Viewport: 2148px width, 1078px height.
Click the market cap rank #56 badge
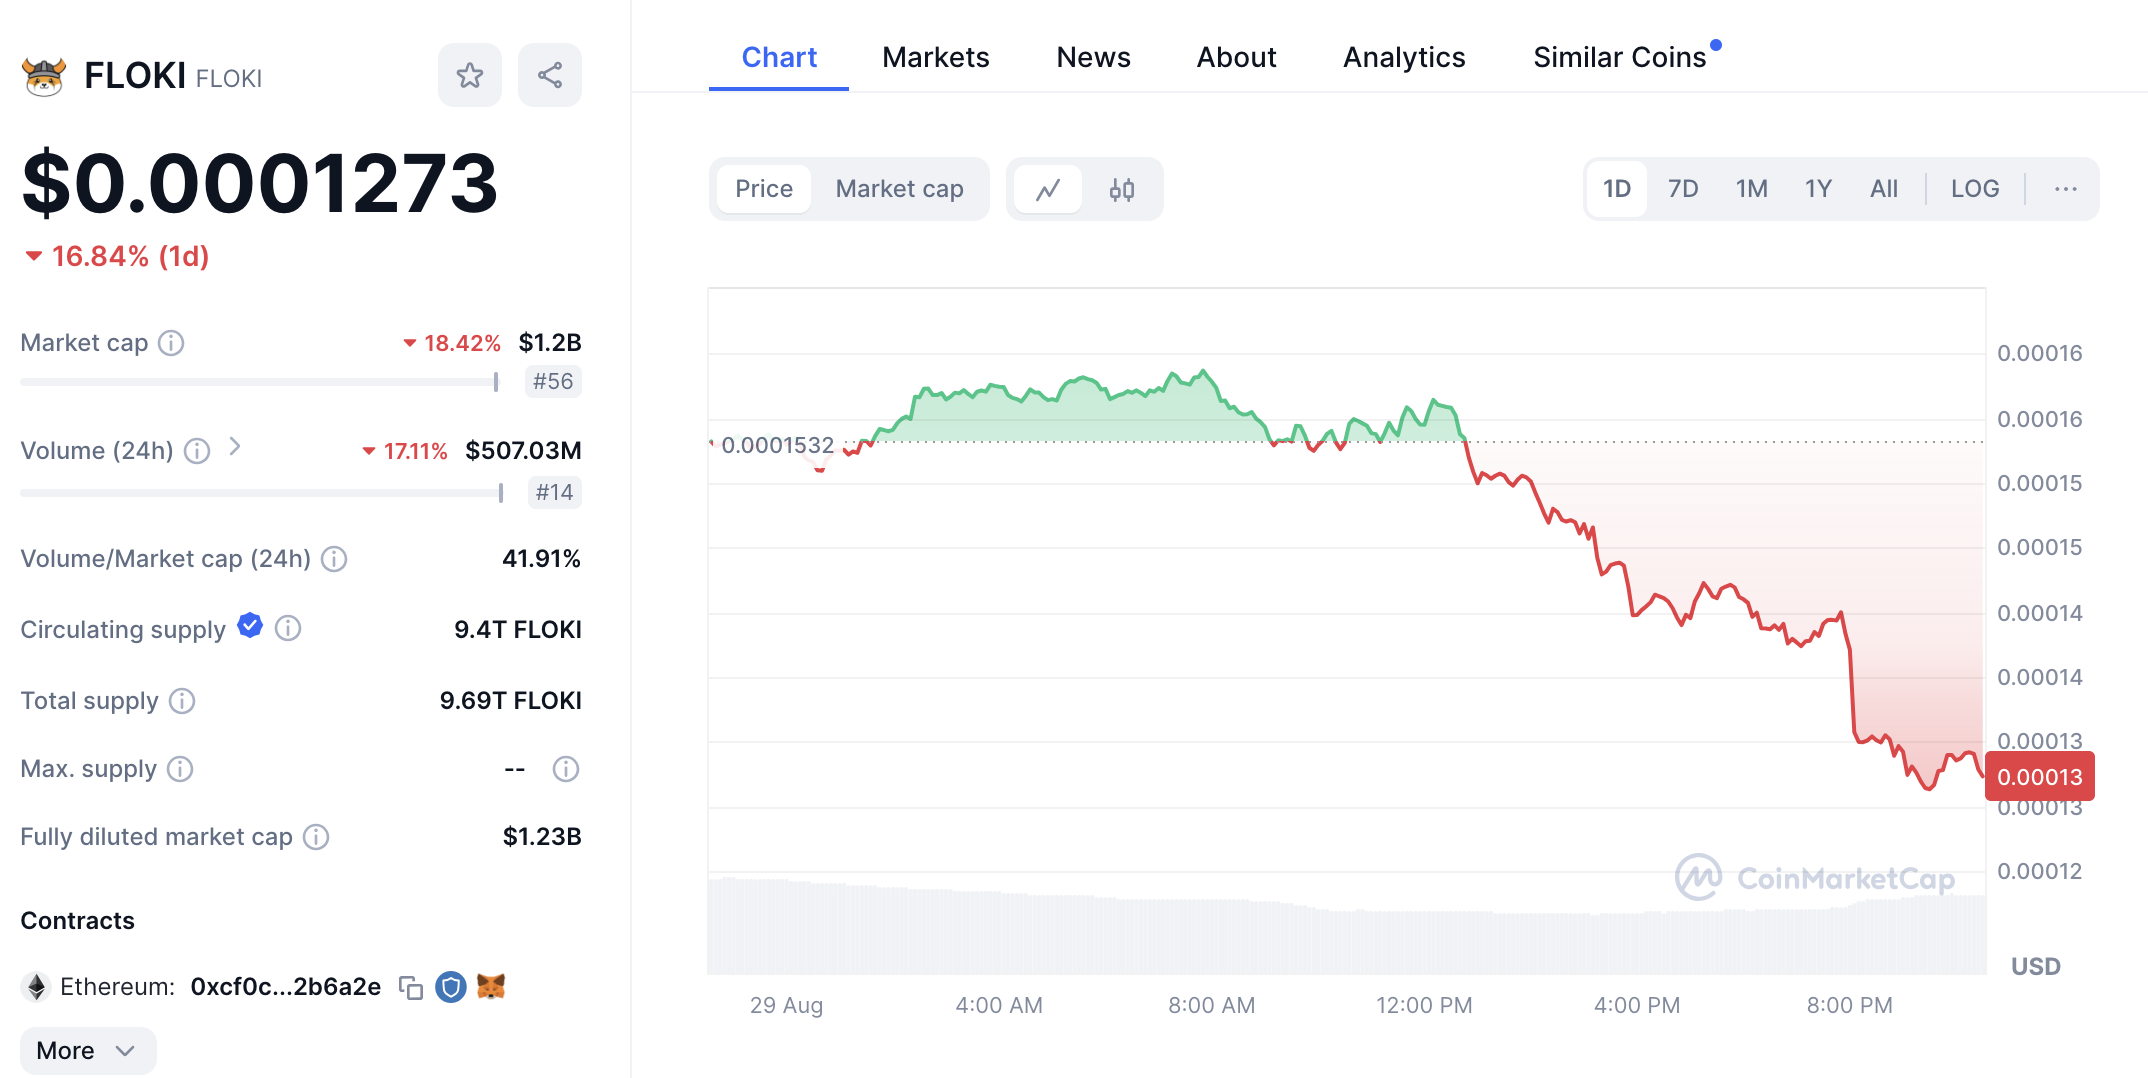(x=553, y=382)
